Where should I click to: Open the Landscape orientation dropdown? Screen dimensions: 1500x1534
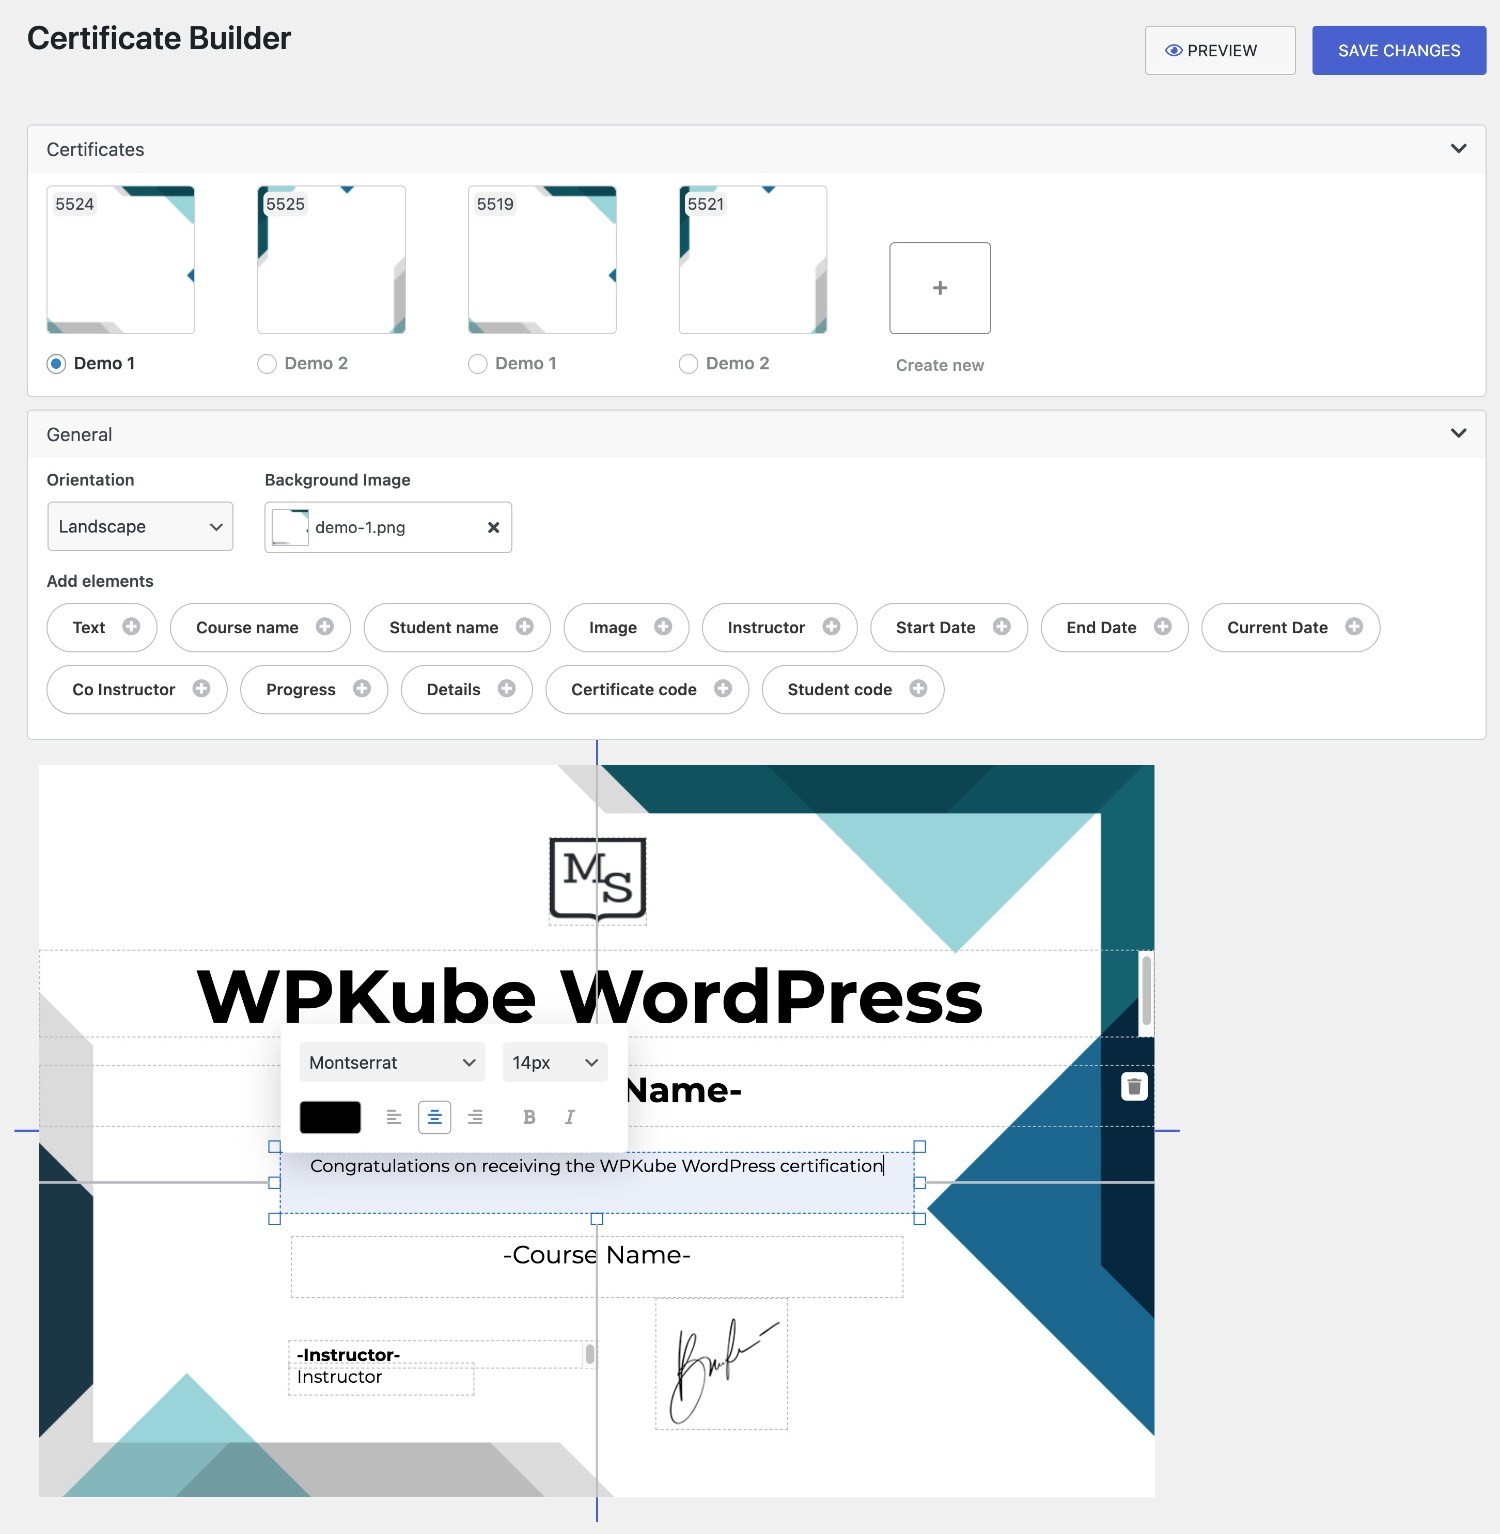pyautogui.click(x=140, y=526)
